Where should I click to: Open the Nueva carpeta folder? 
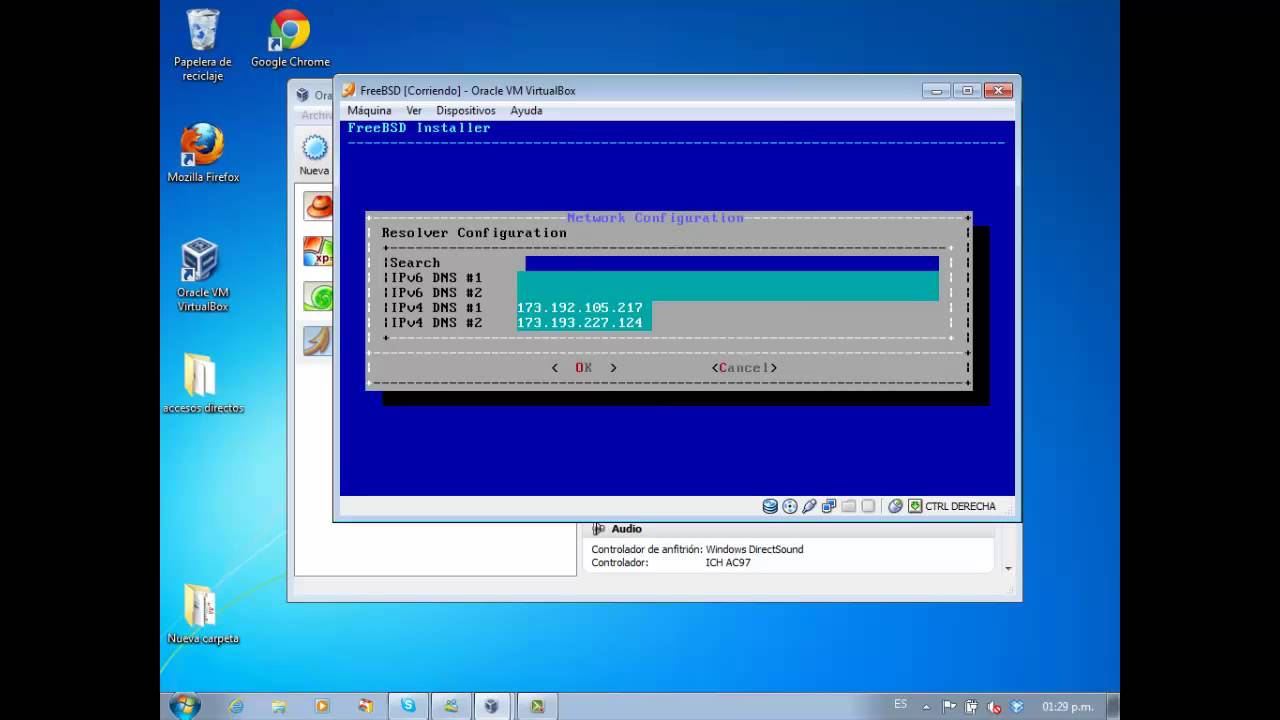(x=203, y=614)
